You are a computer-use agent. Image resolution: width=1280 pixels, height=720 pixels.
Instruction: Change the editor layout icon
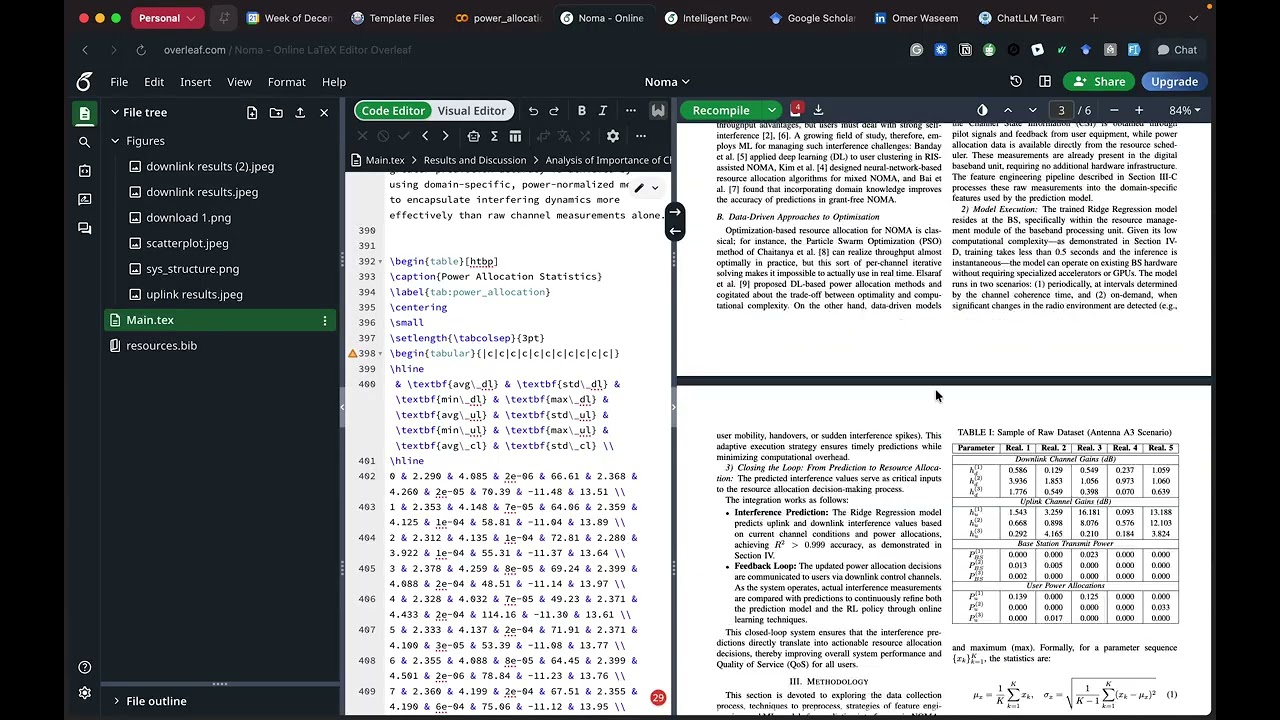tap(1045, 82)
